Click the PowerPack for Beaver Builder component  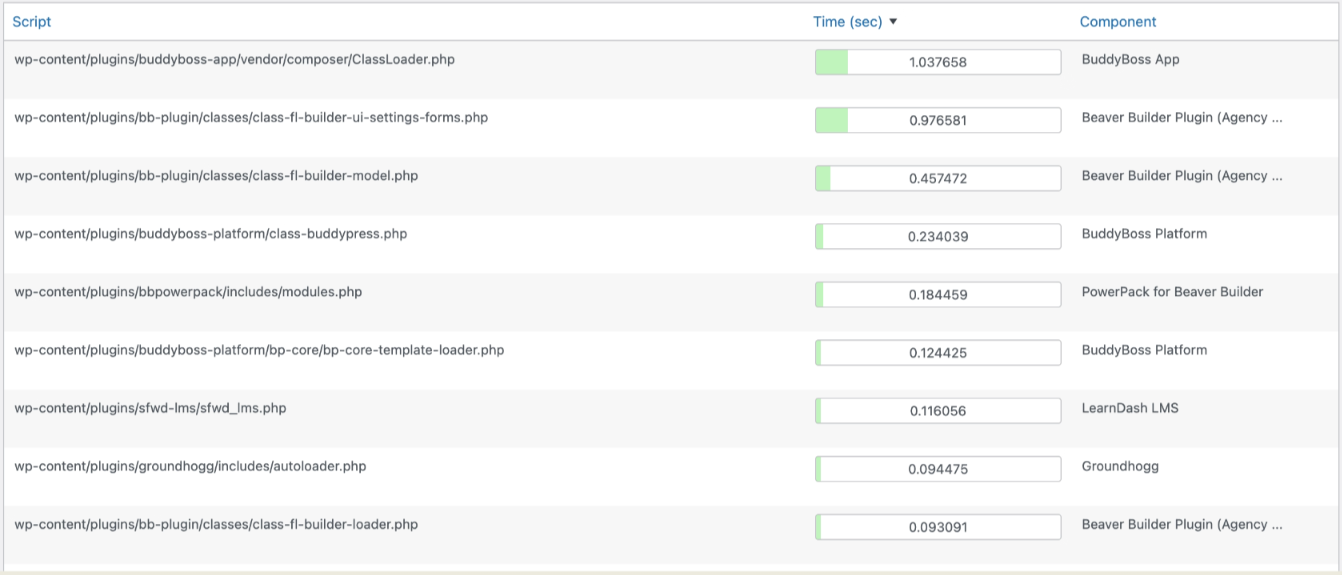1172,292
